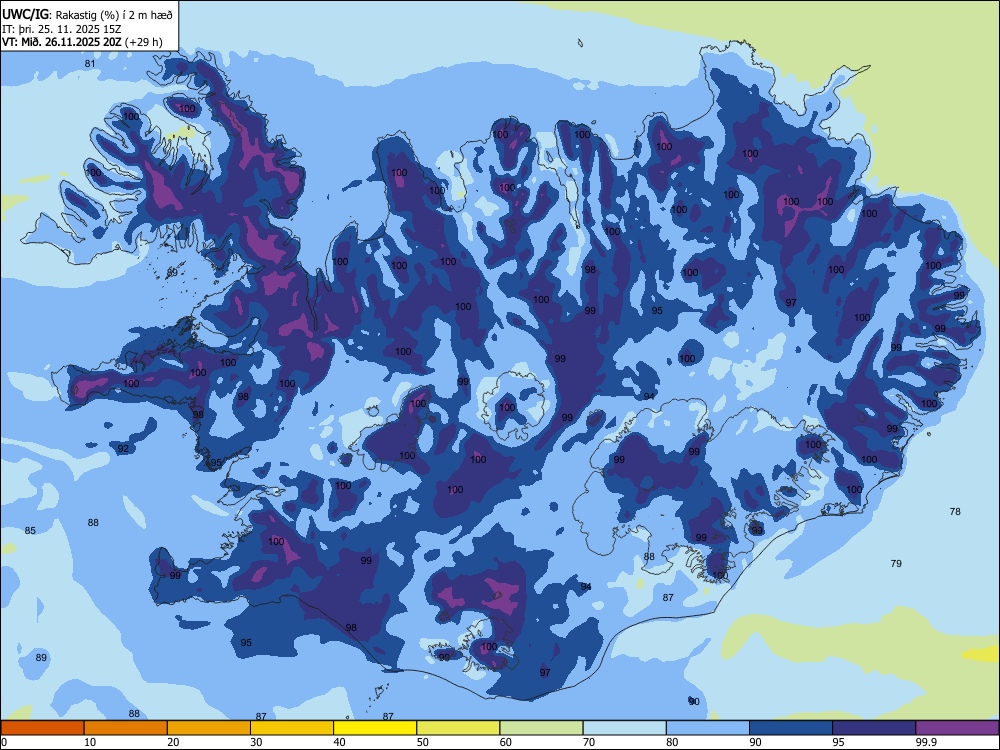
Task: Pick the purple above-99.9 legend swatch
Action: (x=957, y=728)
